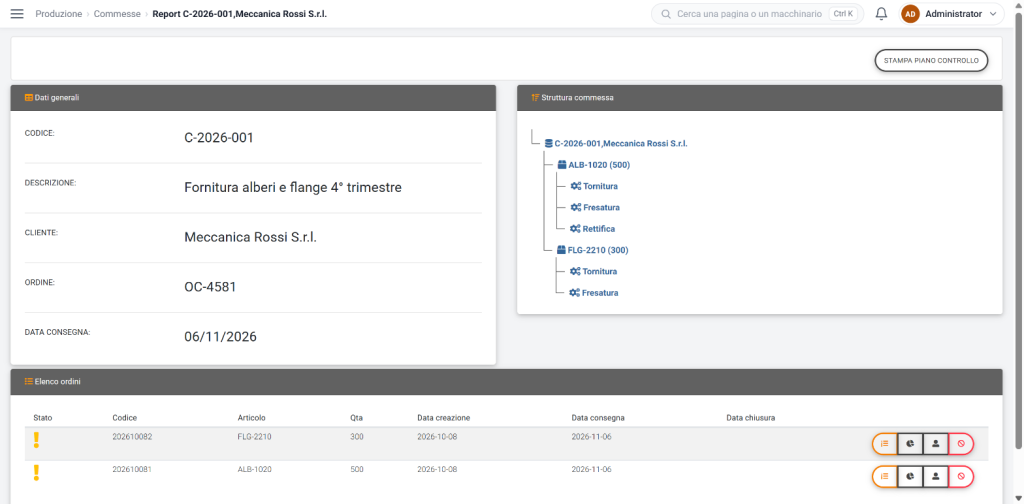Click the Data consegna column header
The width and height of the screenshot is (1024, 504).
[x=599, y=418]
